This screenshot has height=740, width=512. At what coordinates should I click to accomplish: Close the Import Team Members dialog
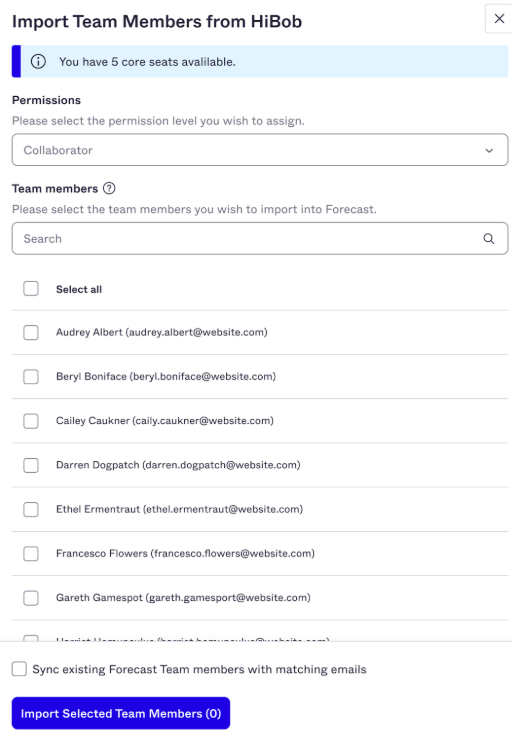click(499, 19)
